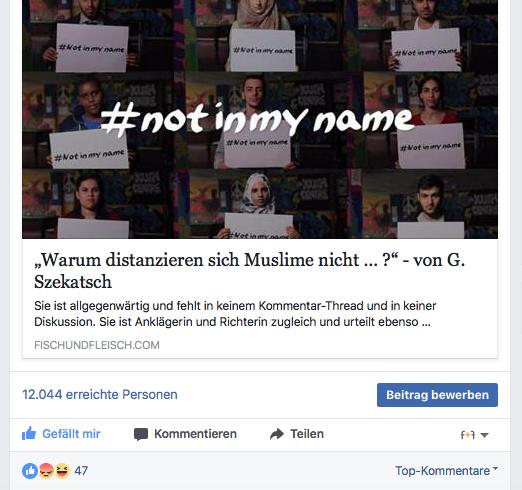
Task: Select the Teilen action label
Action: pyautogui.click(x=307, y=434)
